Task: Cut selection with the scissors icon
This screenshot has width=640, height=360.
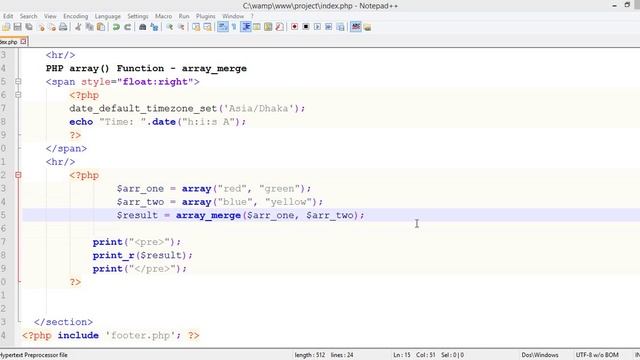Action: click(x=78, y=27)
